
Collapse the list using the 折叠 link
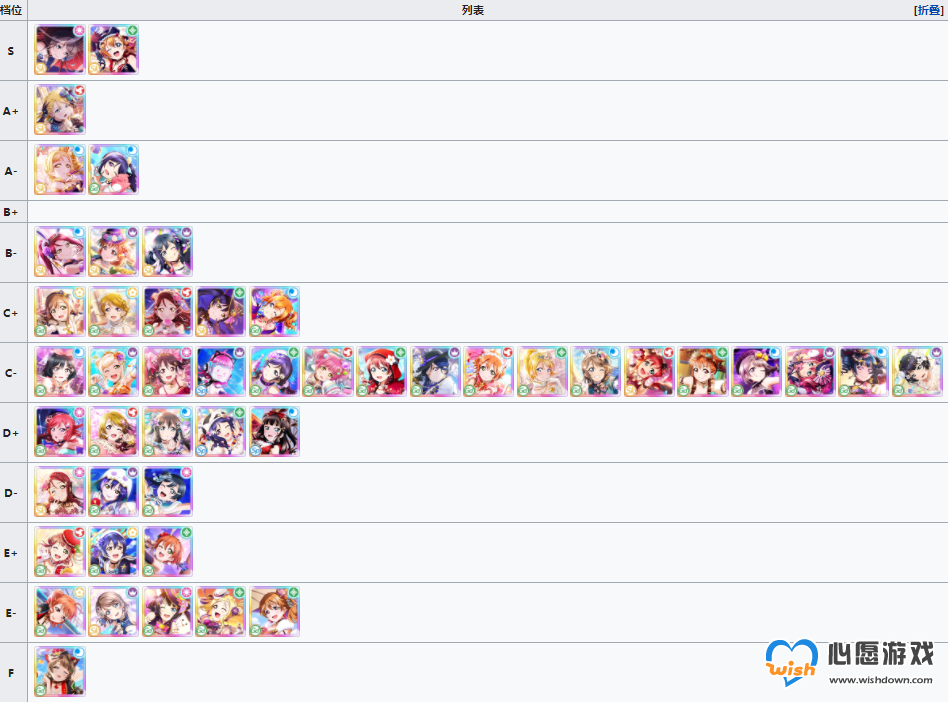pos(929,10)
